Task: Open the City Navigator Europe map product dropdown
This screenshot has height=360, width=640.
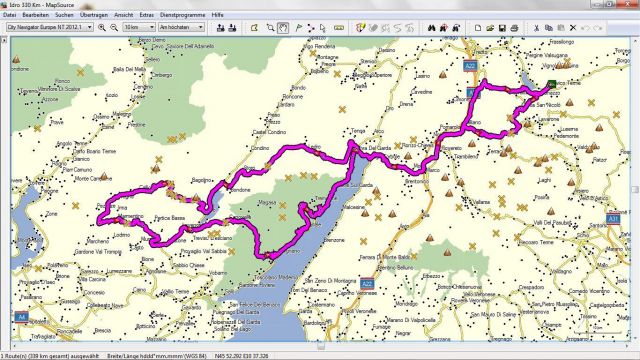Action: 50,27
